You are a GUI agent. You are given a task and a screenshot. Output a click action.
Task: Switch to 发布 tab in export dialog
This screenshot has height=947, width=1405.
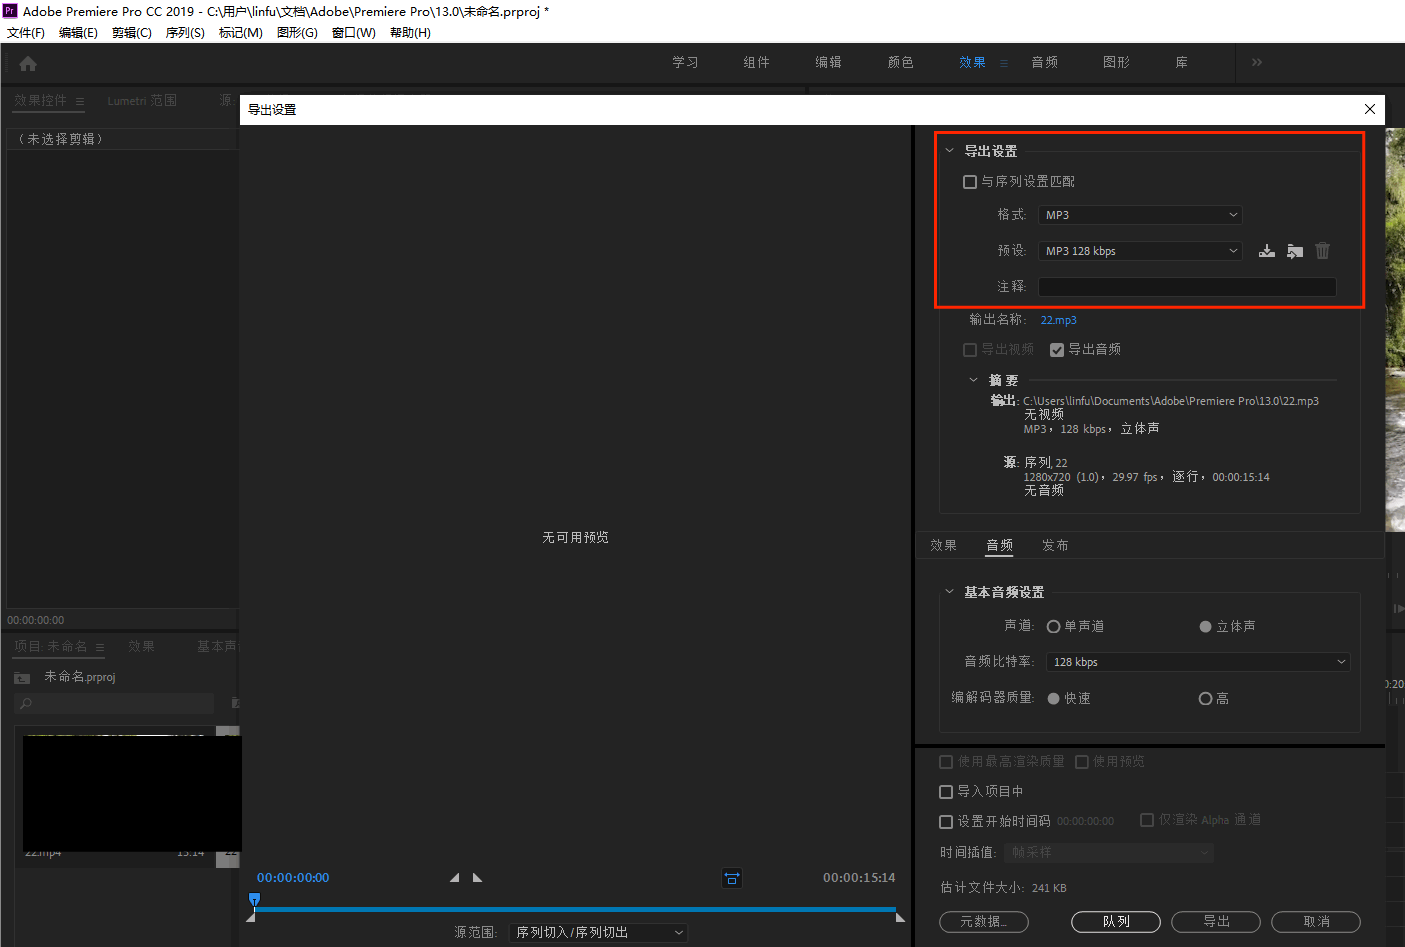1055,546
